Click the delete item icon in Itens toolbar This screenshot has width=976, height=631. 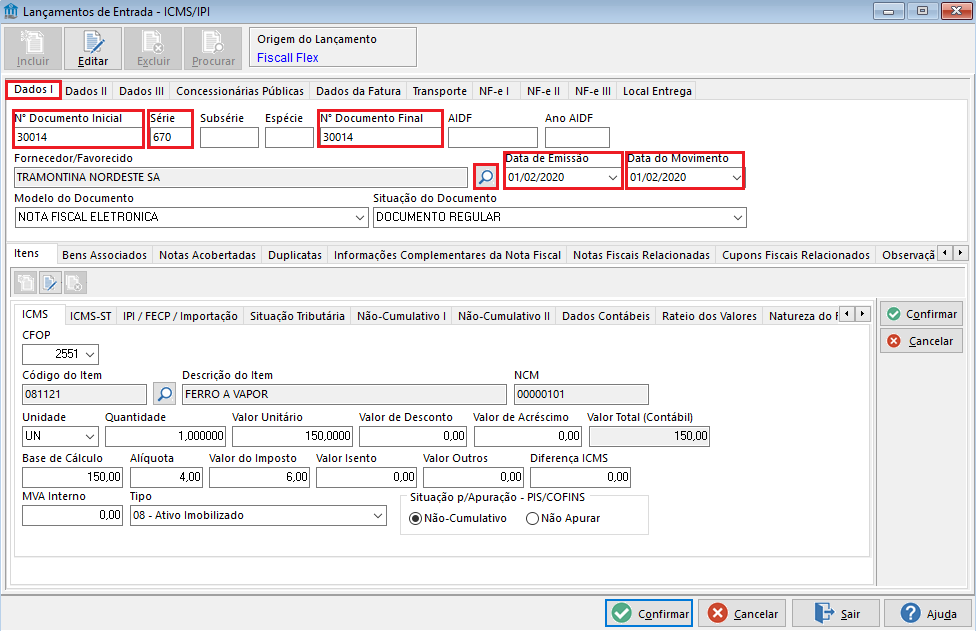coord(75,283)
